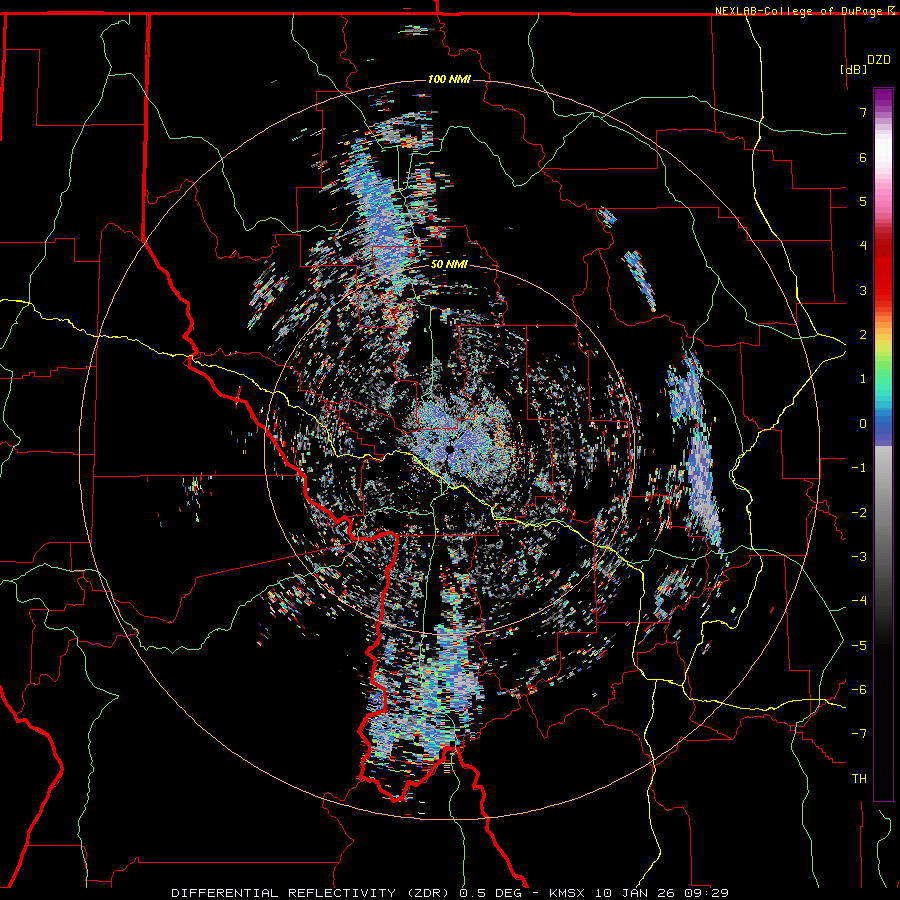Viewport: 900px width, 900px height.
Task: Click the TH threshold label on the scale
Action: (x=859, y=779)
